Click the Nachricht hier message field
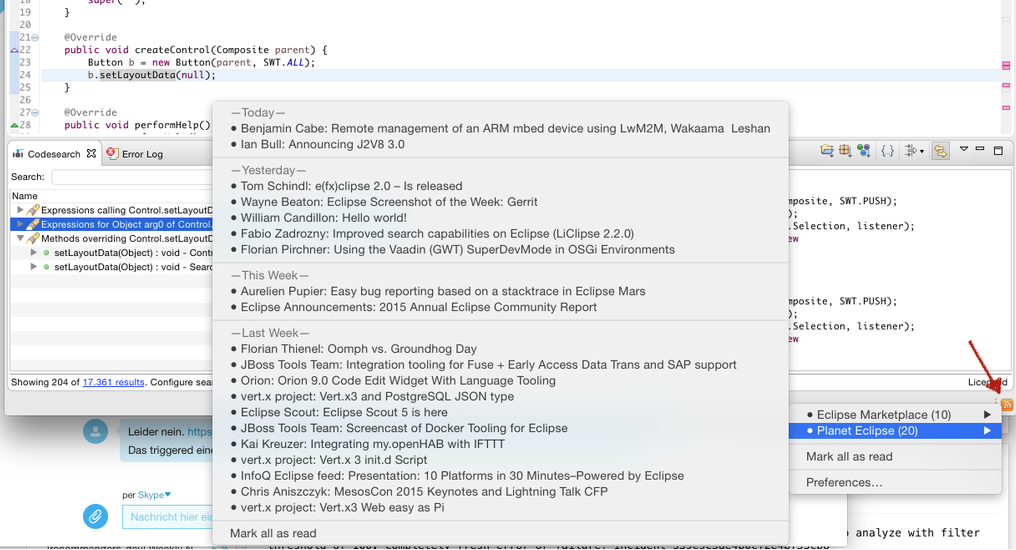Image resolution: width=1016 pixels, height=550 pixels. point(168,517)
